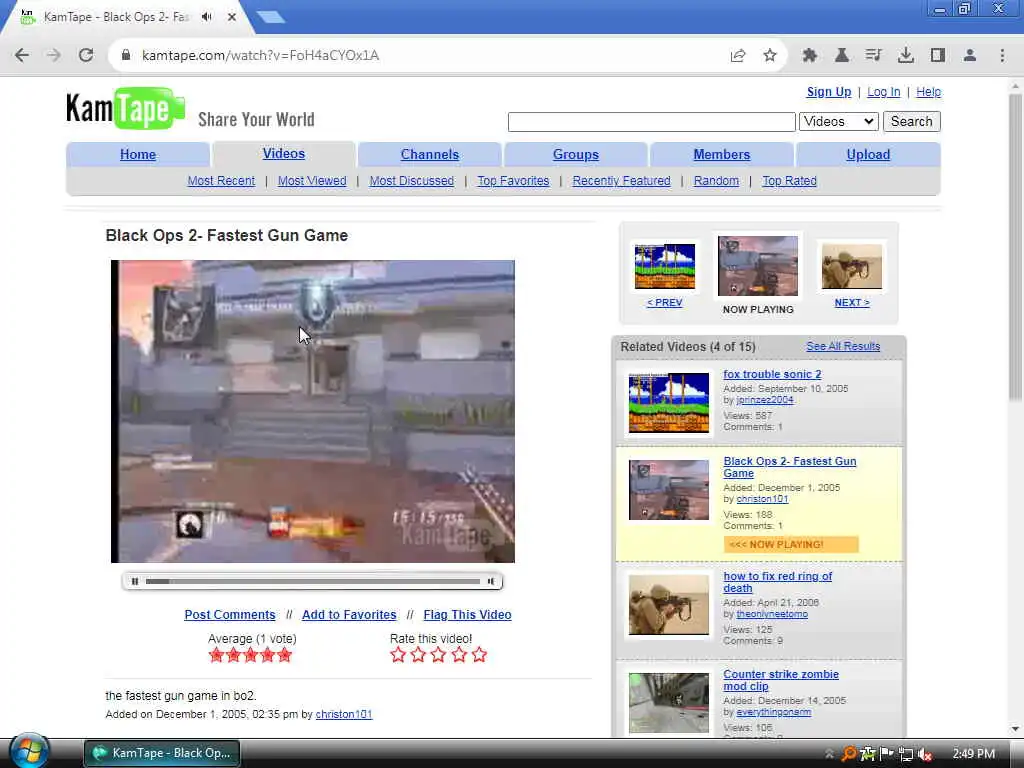
Task: Click the KamTape logo
Action: pos(125,109)
